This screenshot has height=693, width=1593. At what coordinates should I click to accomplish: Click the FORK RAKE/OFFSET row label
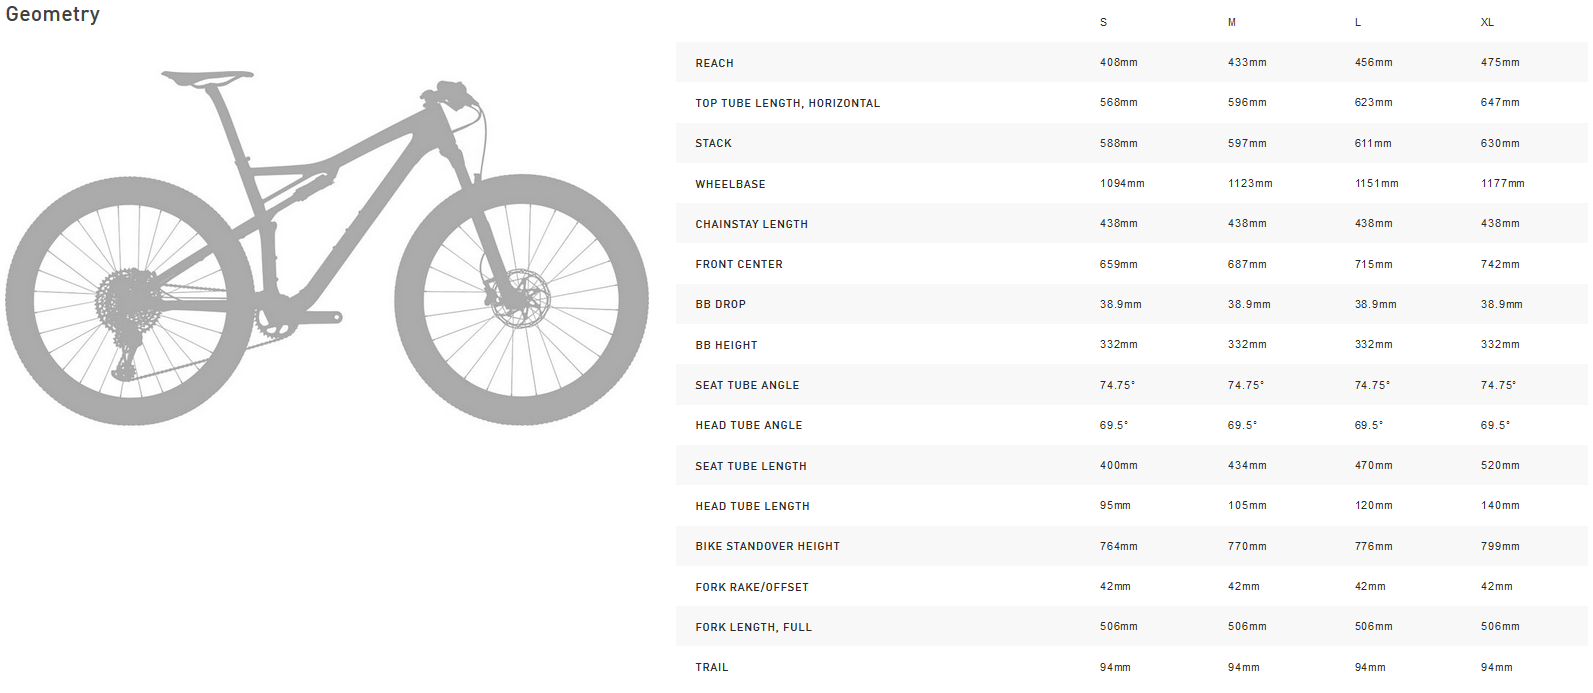tap(752, 587)
